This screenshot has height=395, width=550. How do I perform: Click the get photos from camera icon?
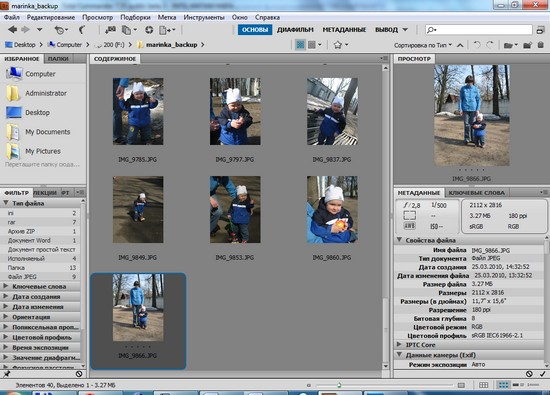110,30
